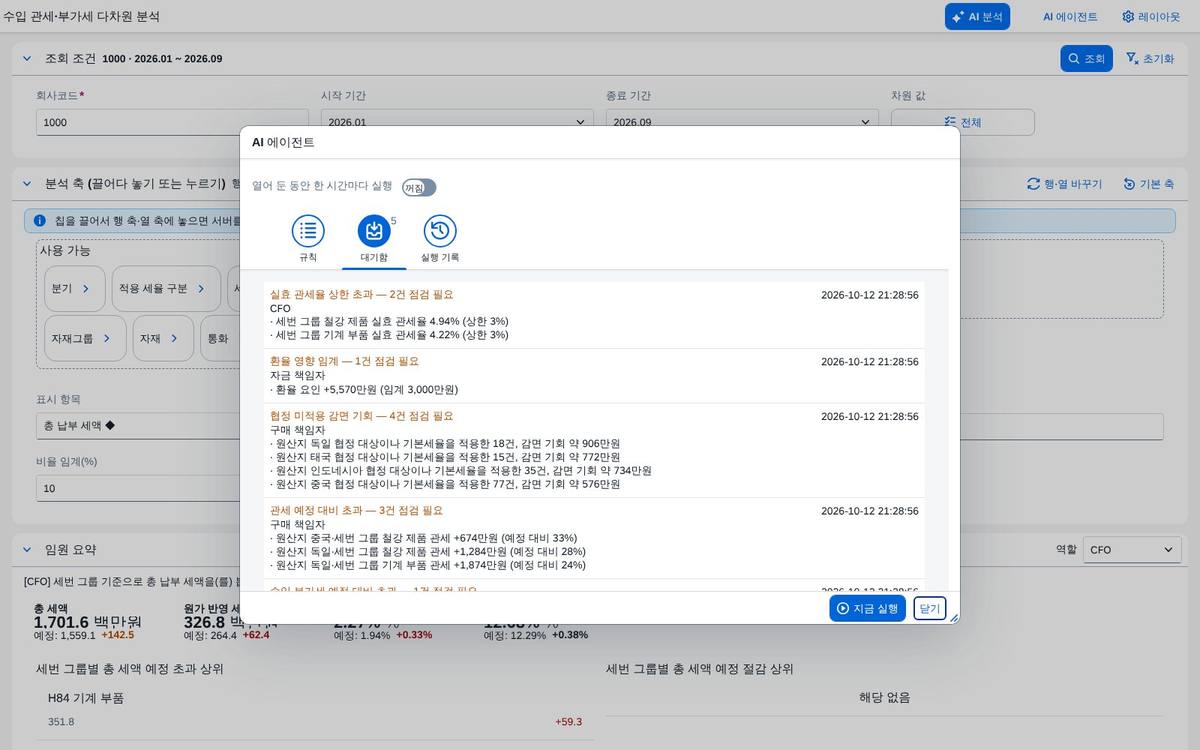Collapse the 분석 축 section

(27, 184)
